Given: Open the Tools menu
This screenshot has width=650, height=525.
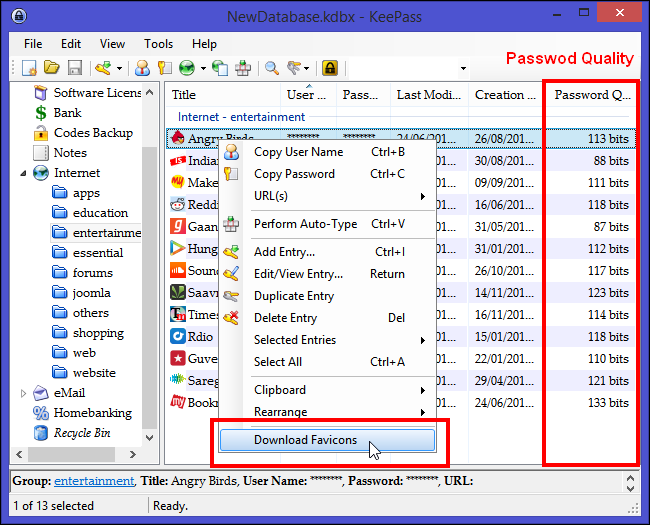Looking at the screenshot, I should click(158, 44).
